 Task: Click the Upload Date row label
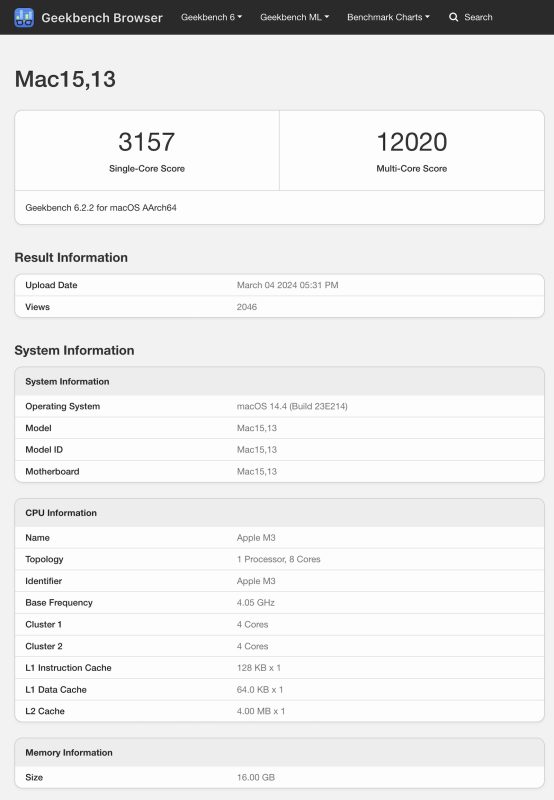(52, 285)
